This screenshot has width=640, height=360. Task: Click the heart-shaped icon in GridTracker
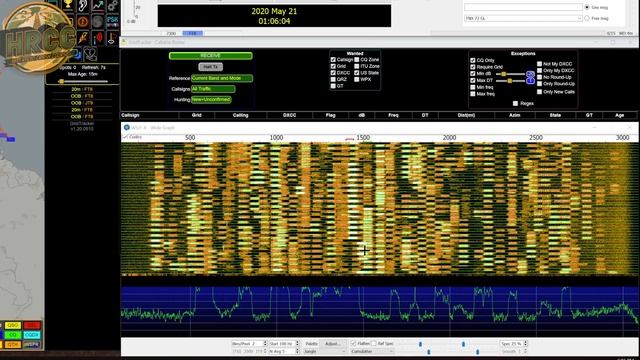pyautogui.click(x=90, y=54)
